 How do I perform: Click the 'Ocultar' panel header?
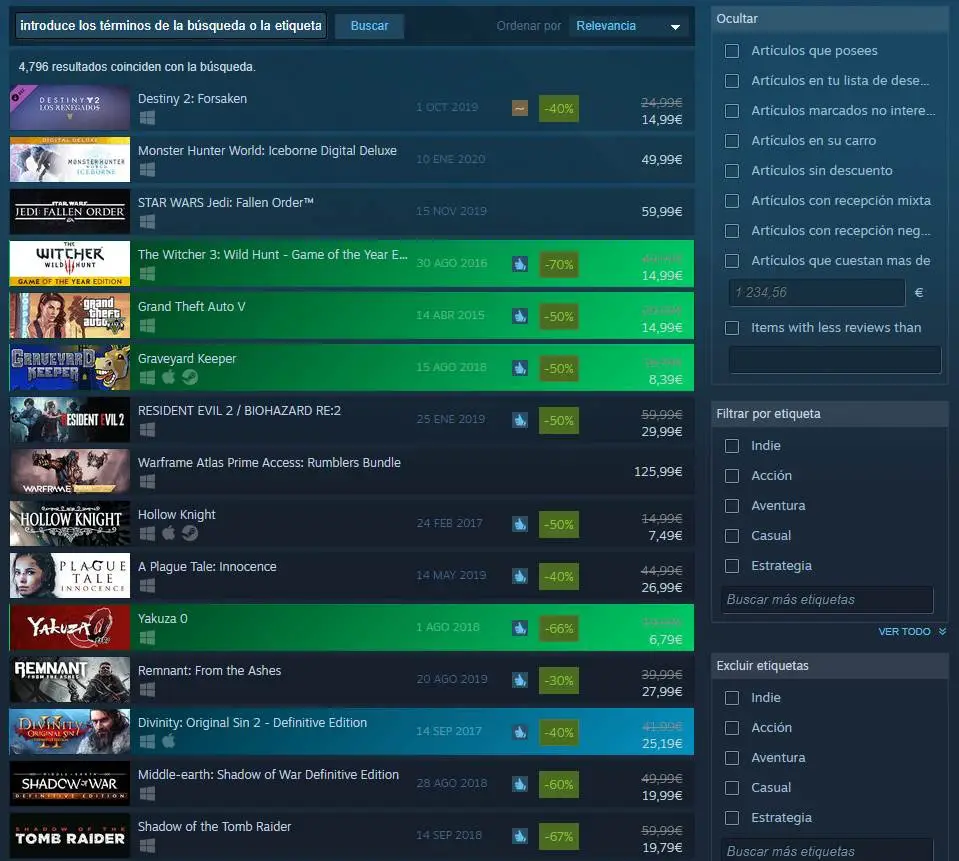pyautogui.click(x=830, y=19)
